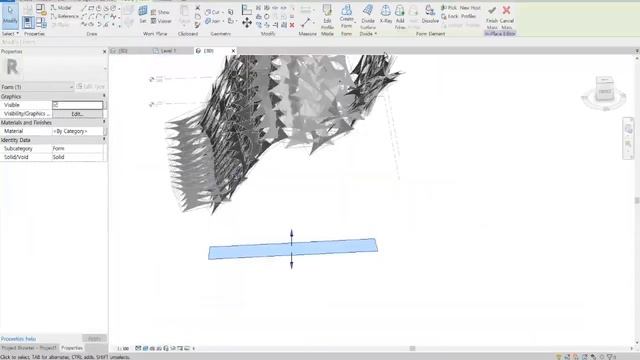Activate the Modify selection tool
This screenshot has height=360, width=640.
click(10, 16)
